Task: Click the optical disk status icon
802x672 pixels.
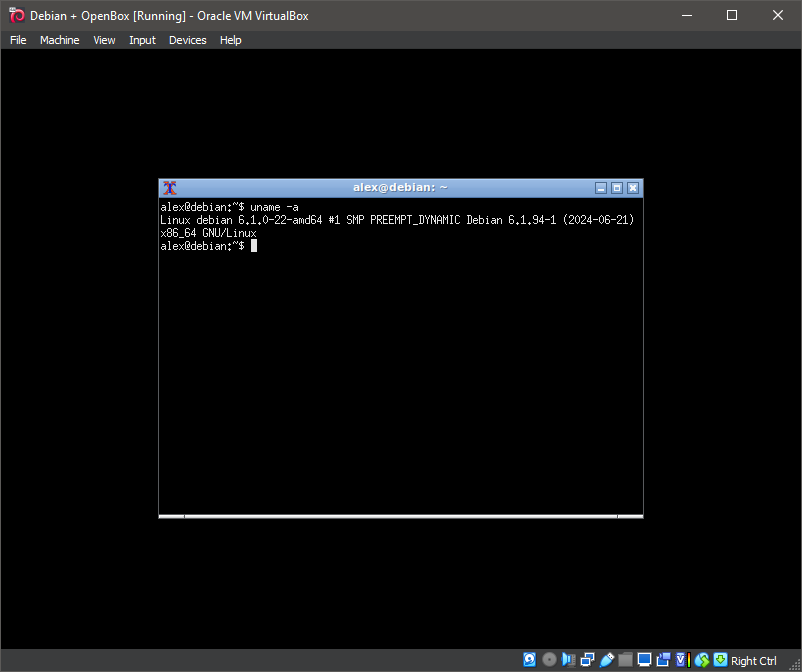Action: [x=549, y=660]
